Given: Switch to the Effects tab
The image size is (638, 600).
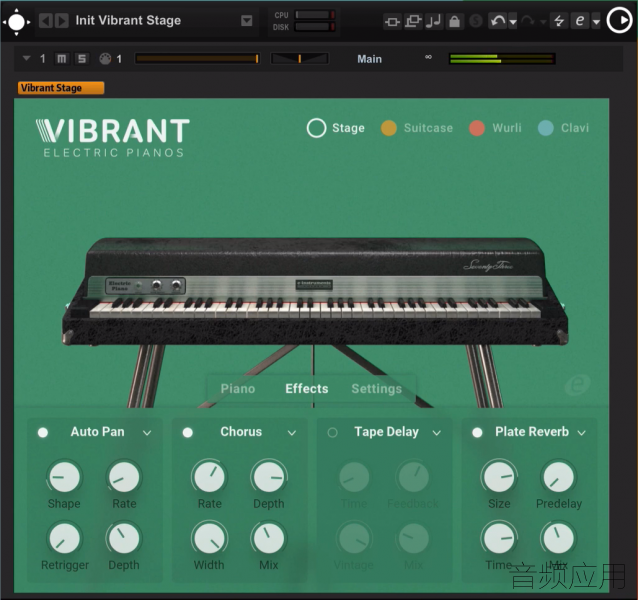Looking at the screenshot, I should click(307, 388).
